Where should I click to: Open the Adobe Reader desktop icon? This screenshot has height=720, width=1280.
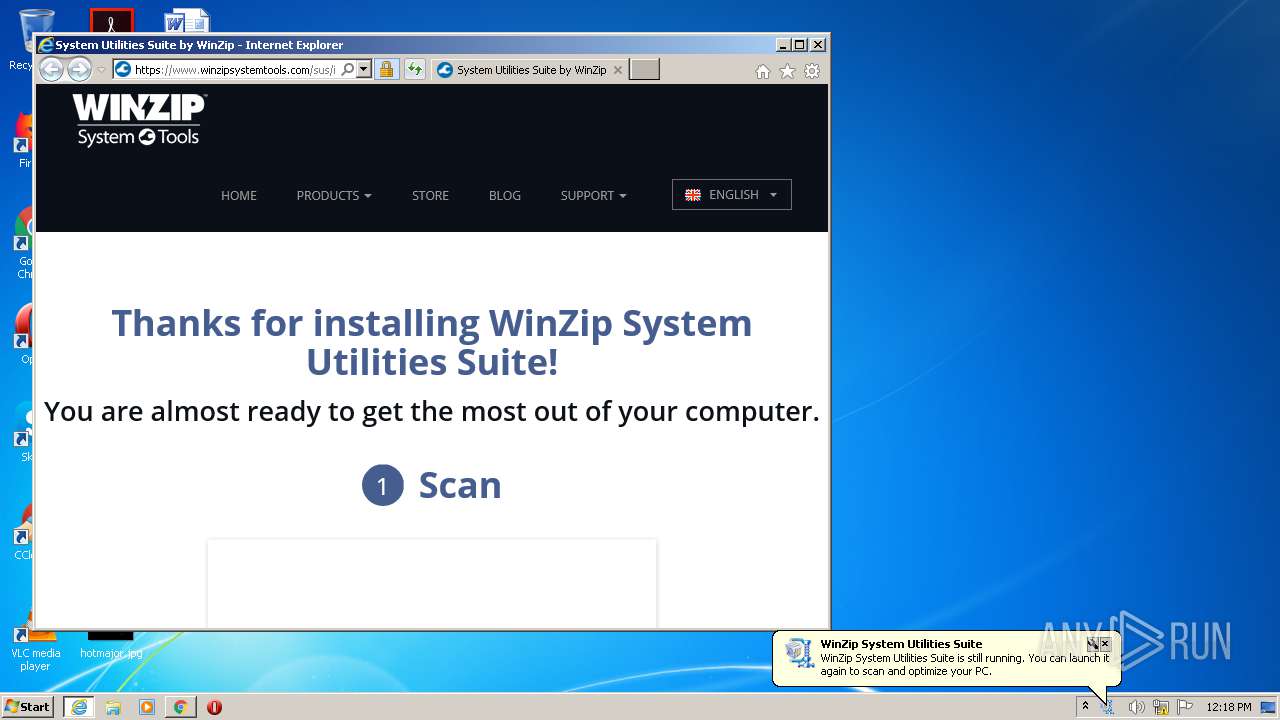click(111, 20)
